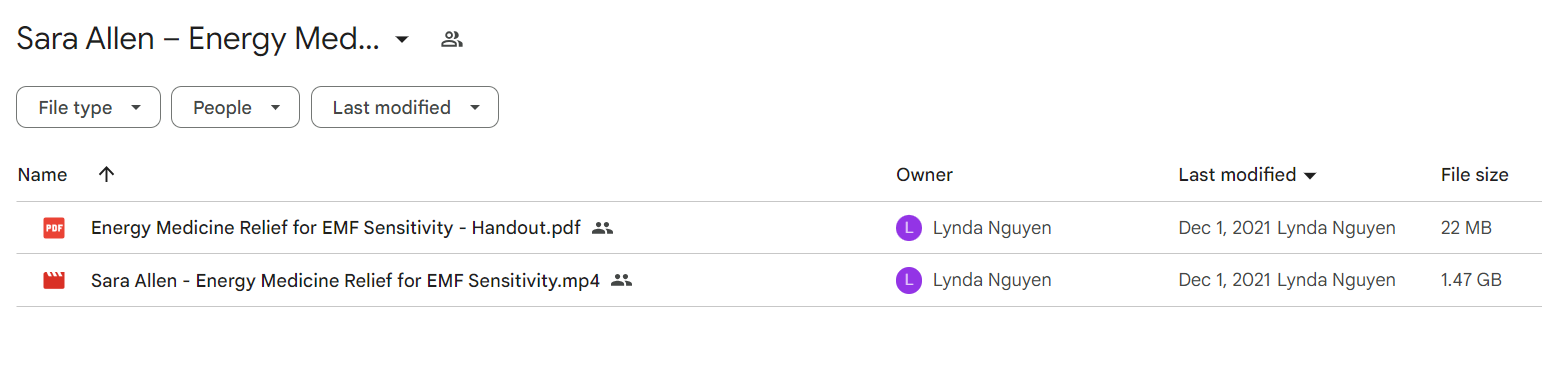Select the 1.47 GB file size cell
Image resolution: width=1542 pixels, height=370 pixels.
click(1471, 280)
